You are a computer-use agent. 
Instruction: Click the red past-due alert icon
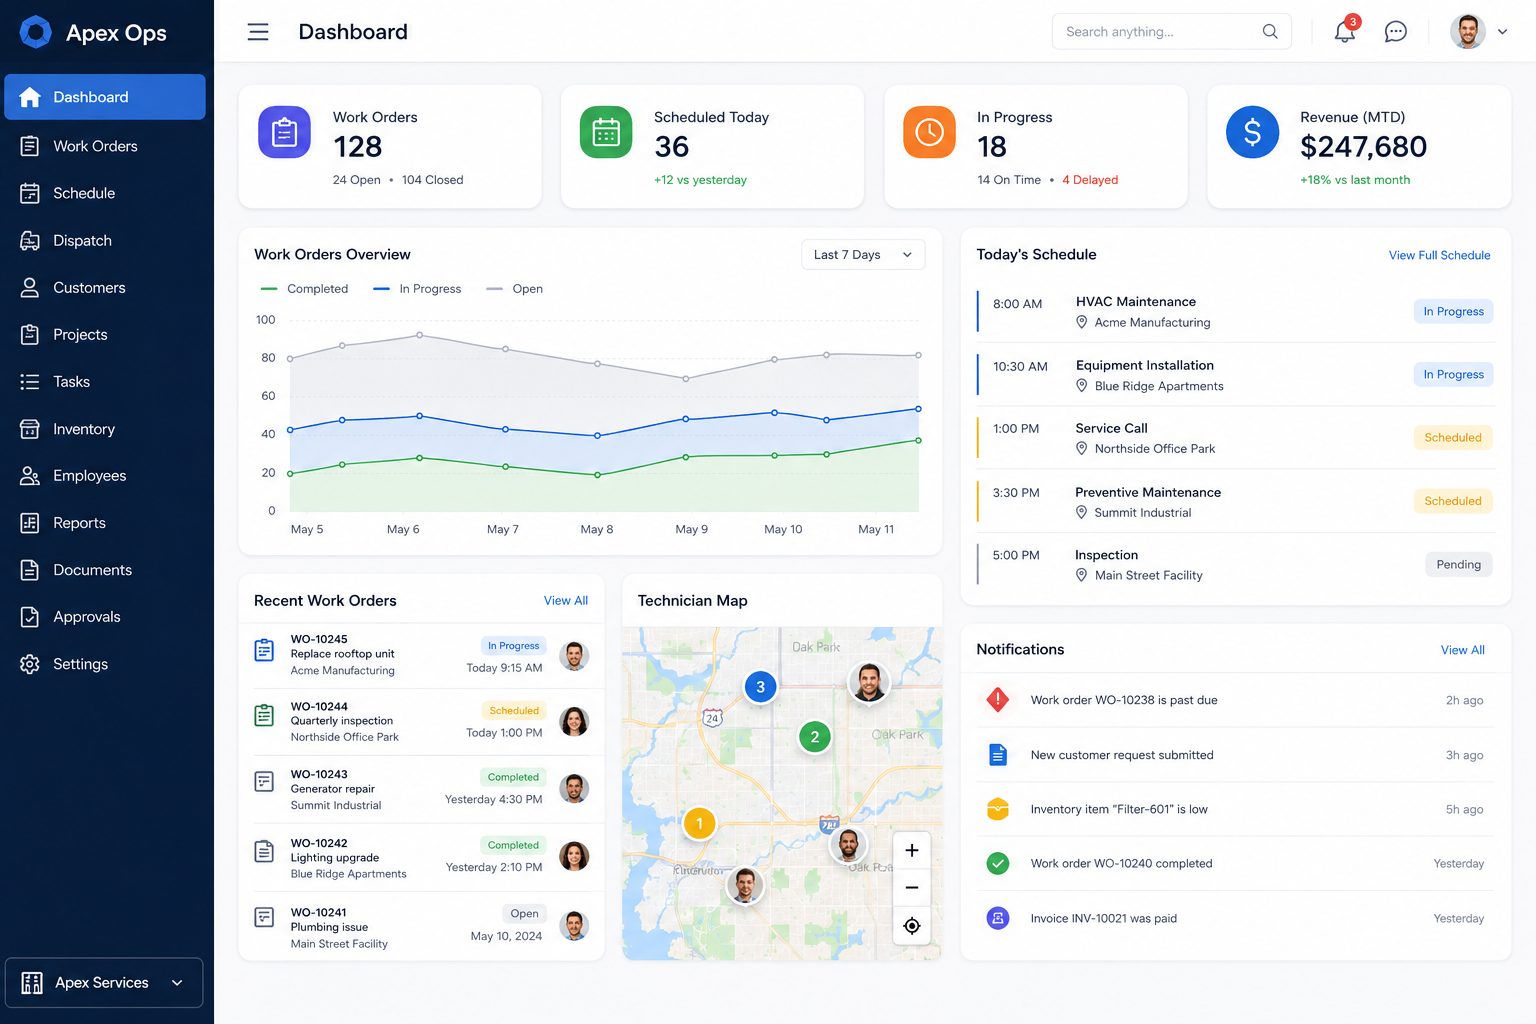(x=998, y=700)
